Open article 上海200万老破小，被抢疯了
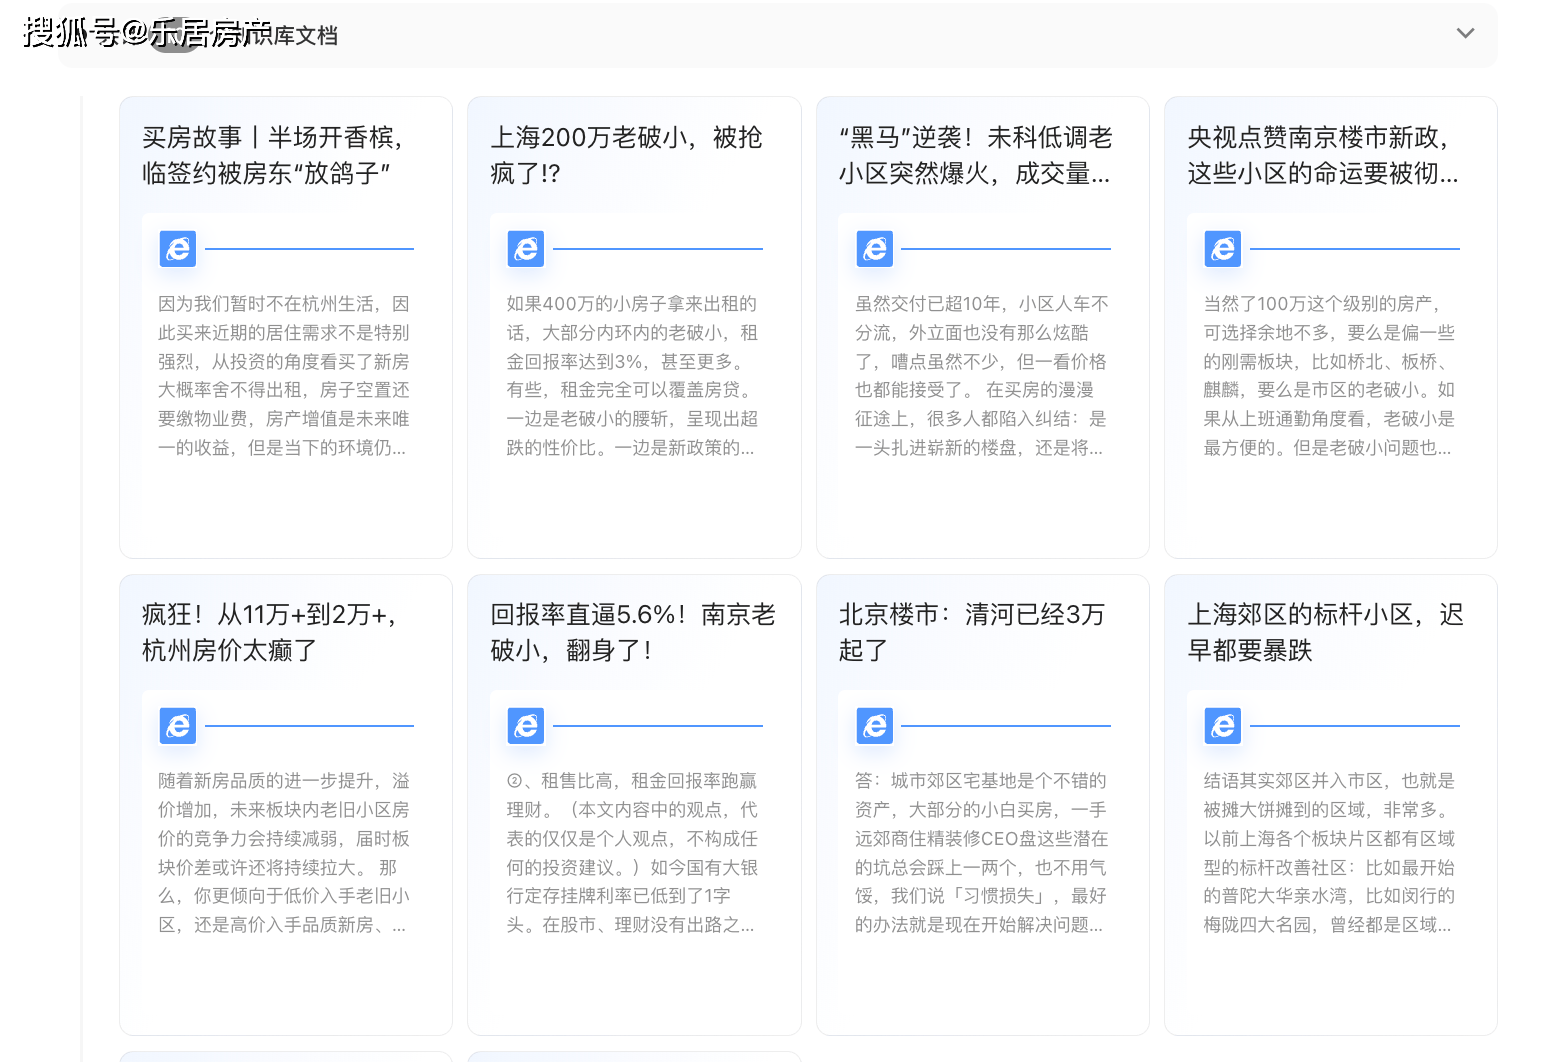Viewport: 1552px width, 1062px height. pyautogui.click(x=626, y=155)
